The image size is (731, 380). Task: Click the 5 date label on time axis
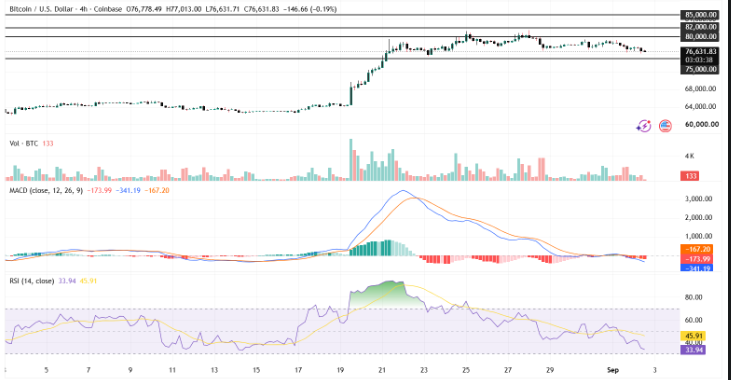point(46,370)
